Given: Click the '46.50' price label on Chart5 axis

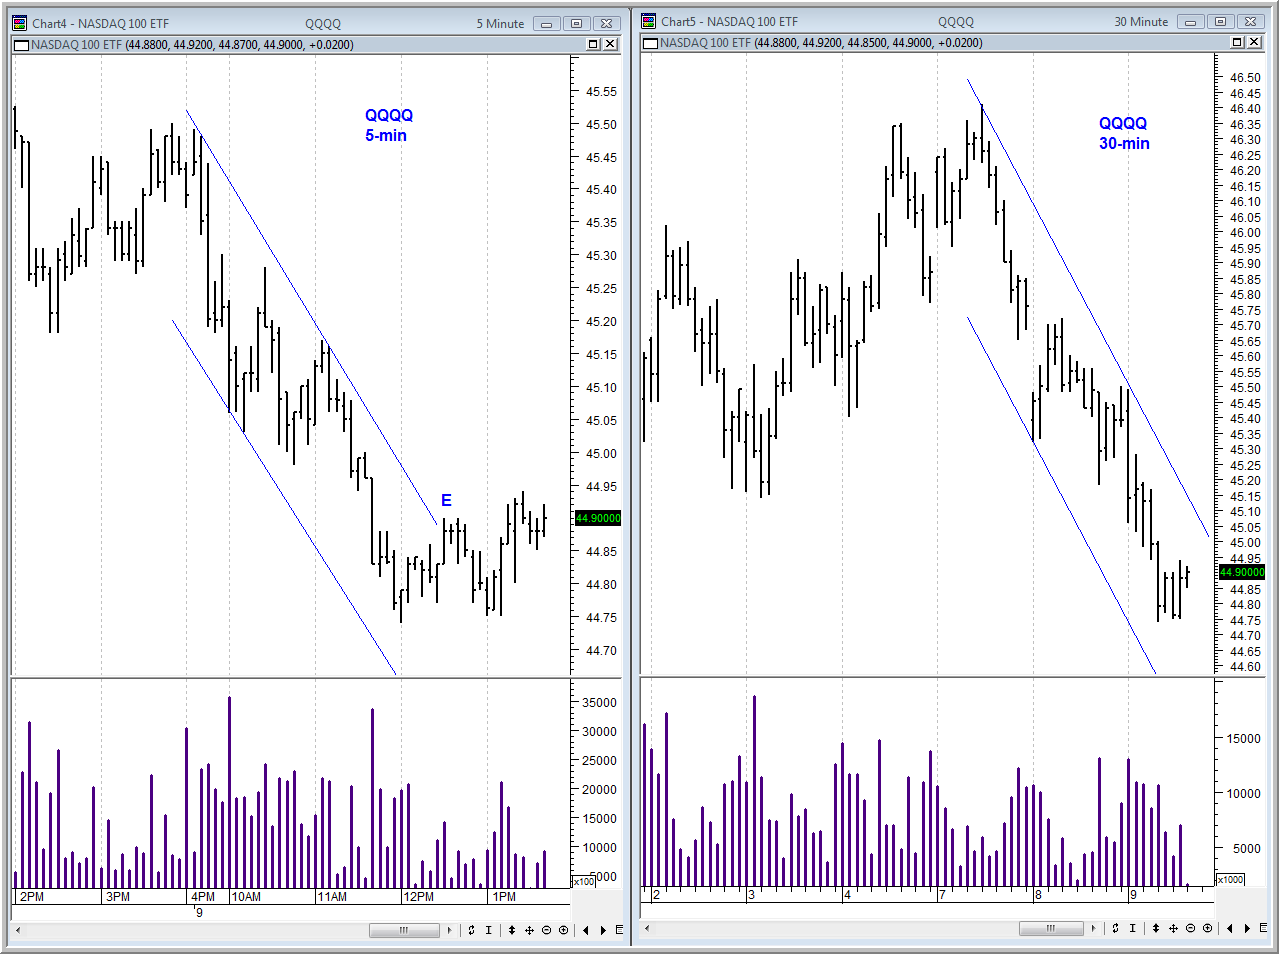Looking at the screenshot, I should coord(1245,78).
